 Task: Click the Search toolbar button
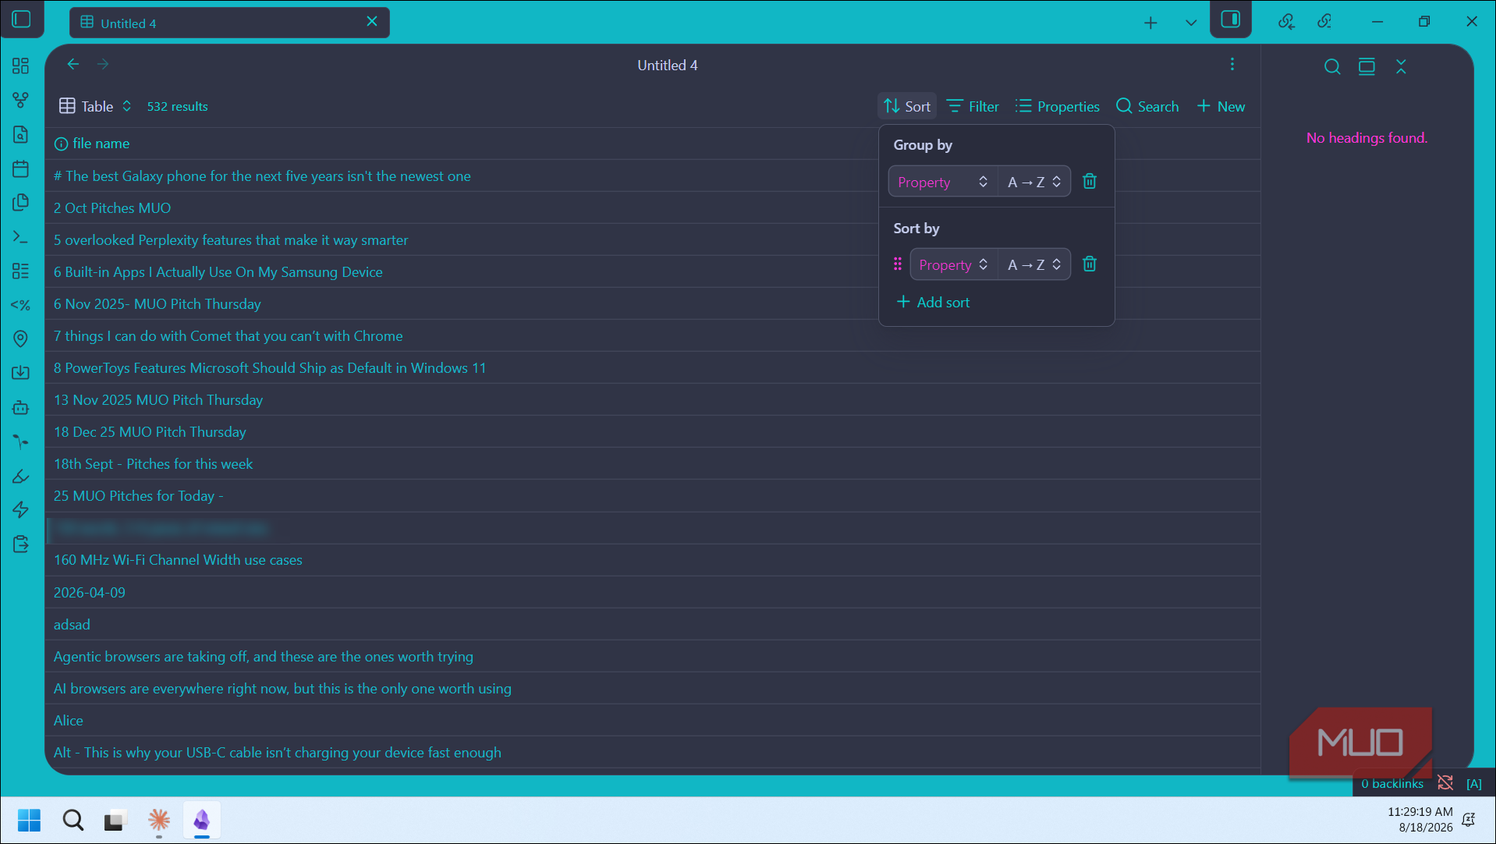click(x=1147, y=106)
